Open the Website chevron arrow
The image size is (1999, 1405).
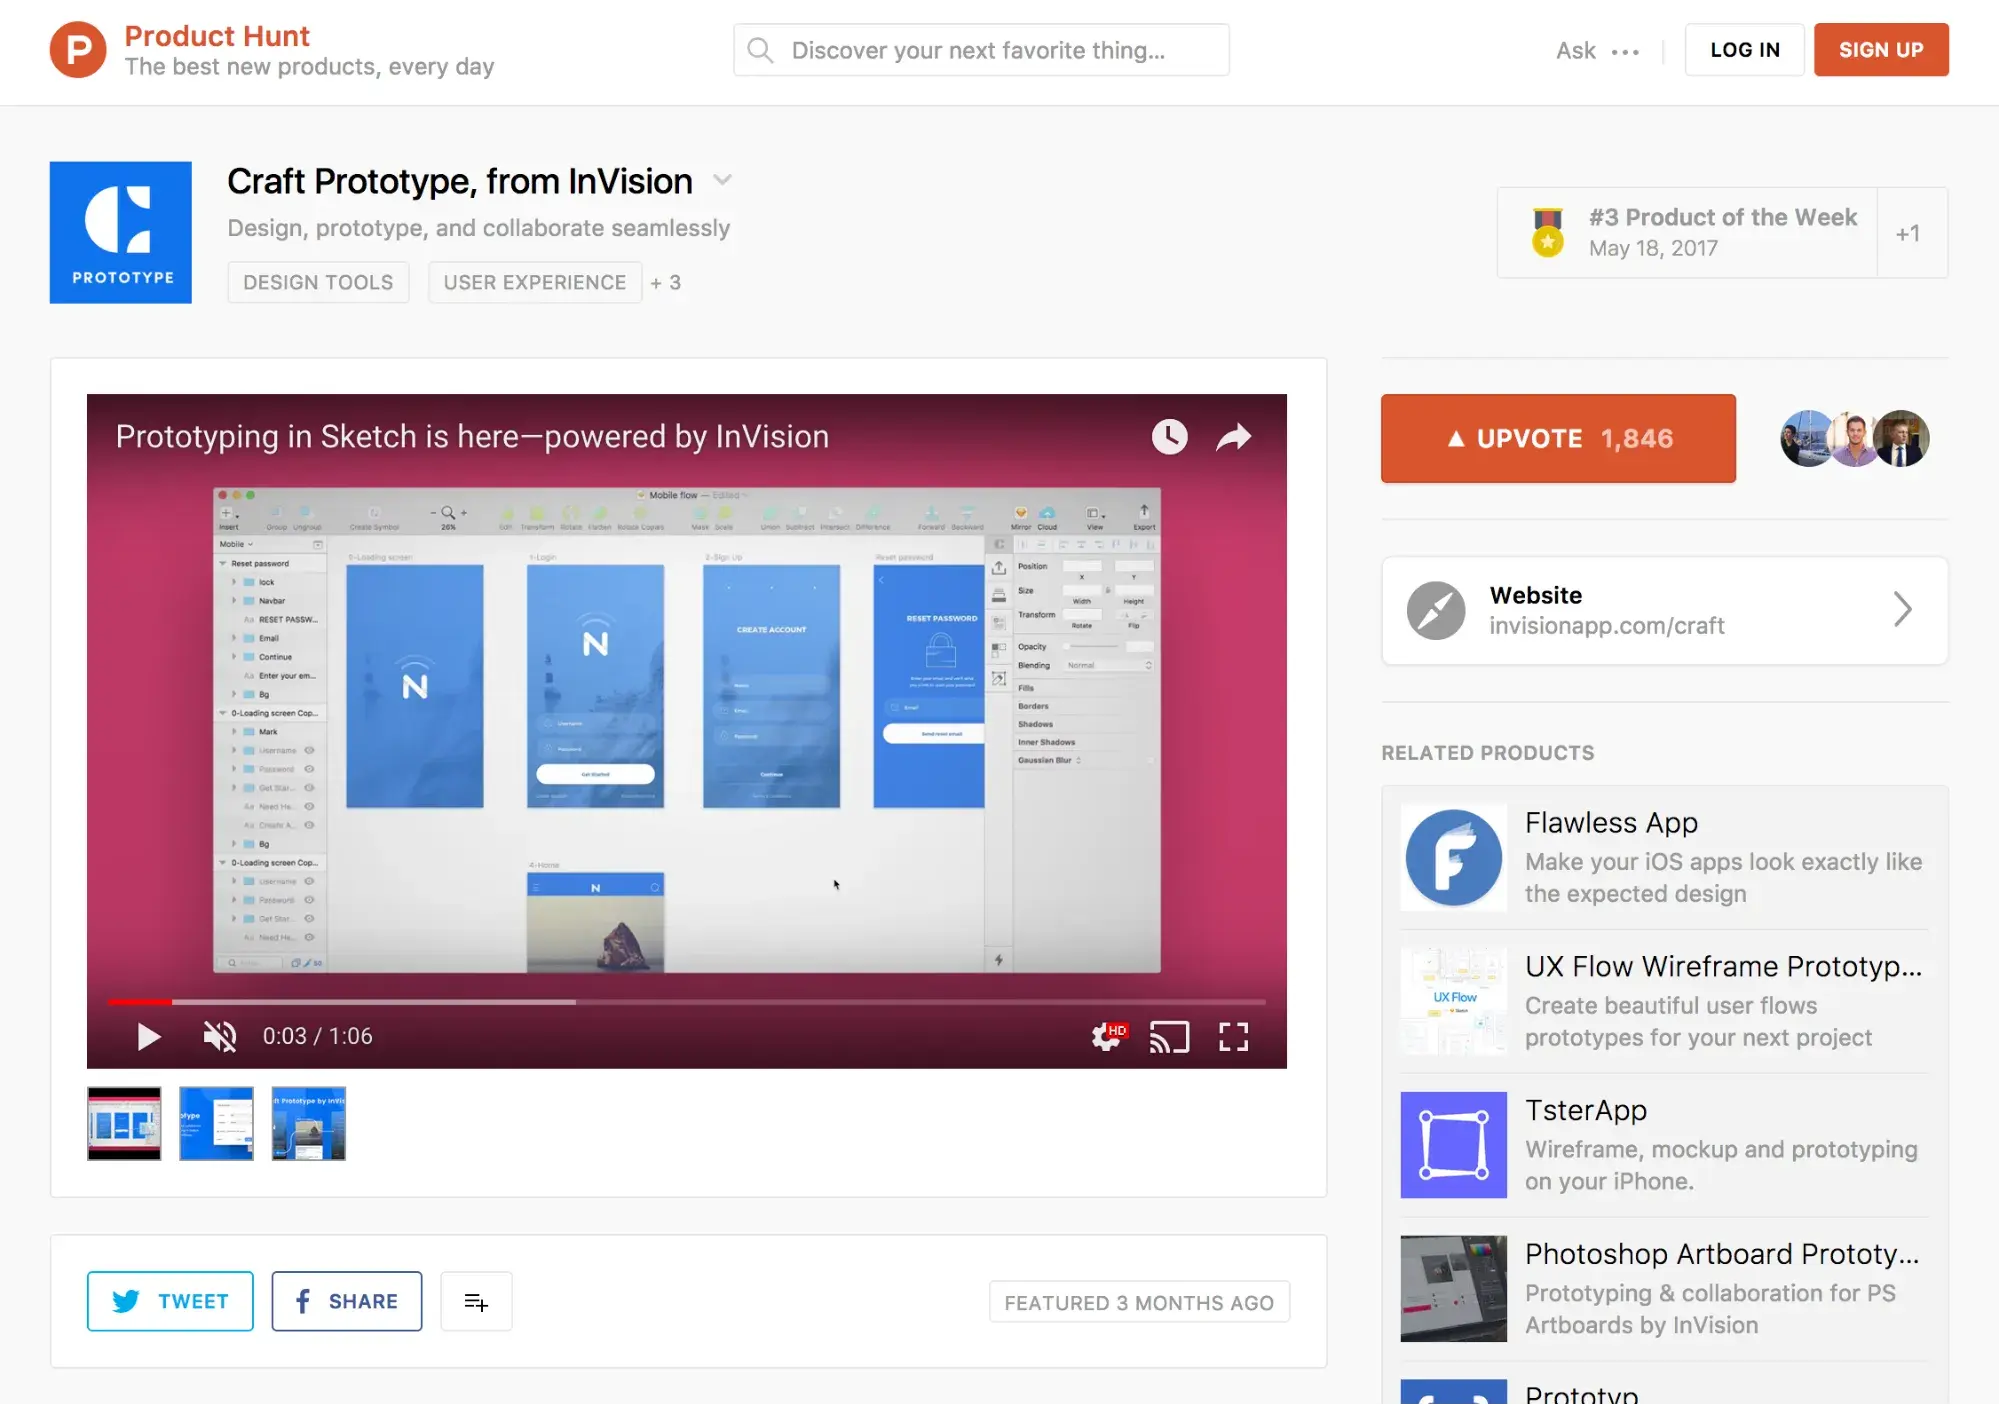pos(1903,610)
